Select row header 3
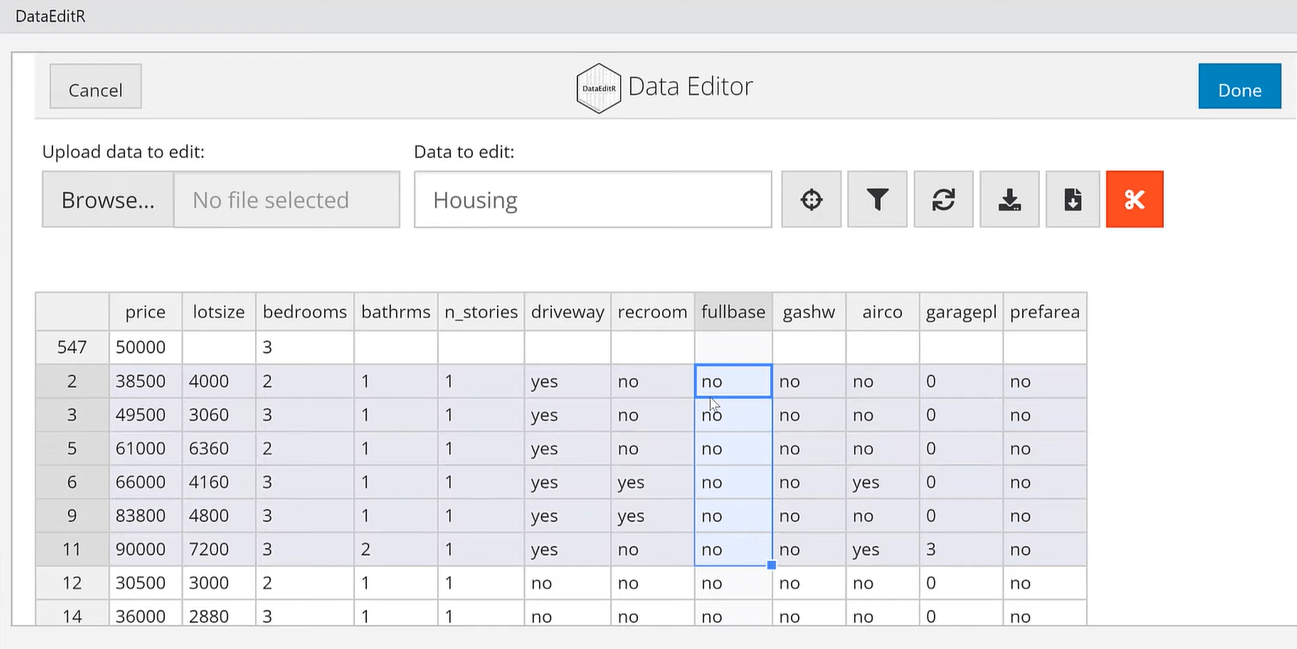 pos(72,415)
